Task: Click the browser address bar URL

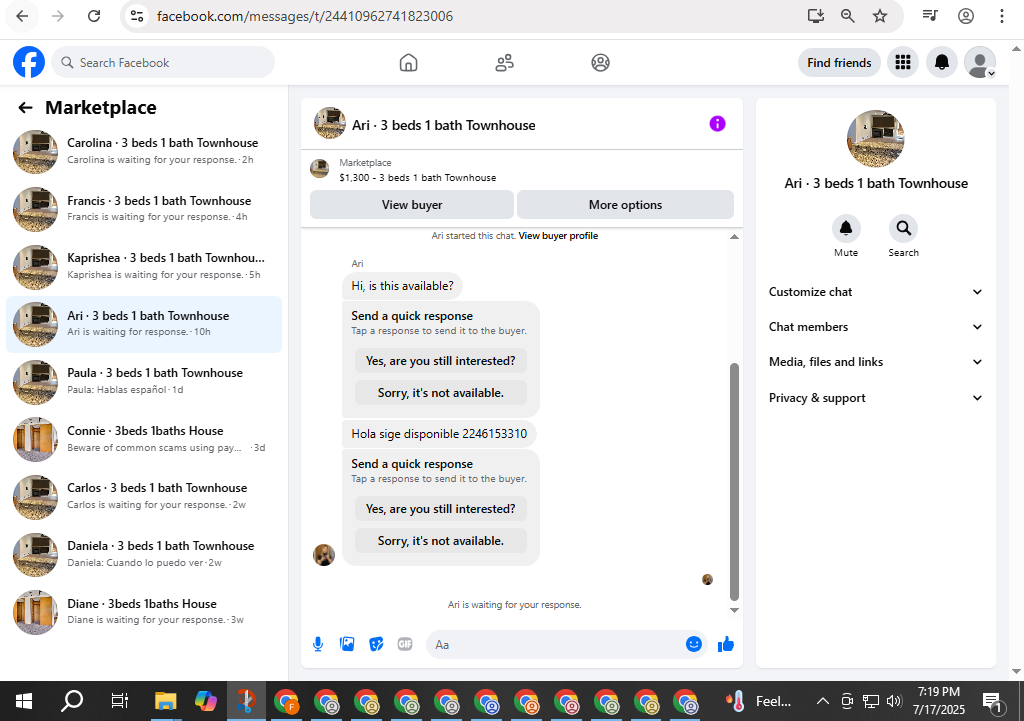Action: [x=305, y=16]
